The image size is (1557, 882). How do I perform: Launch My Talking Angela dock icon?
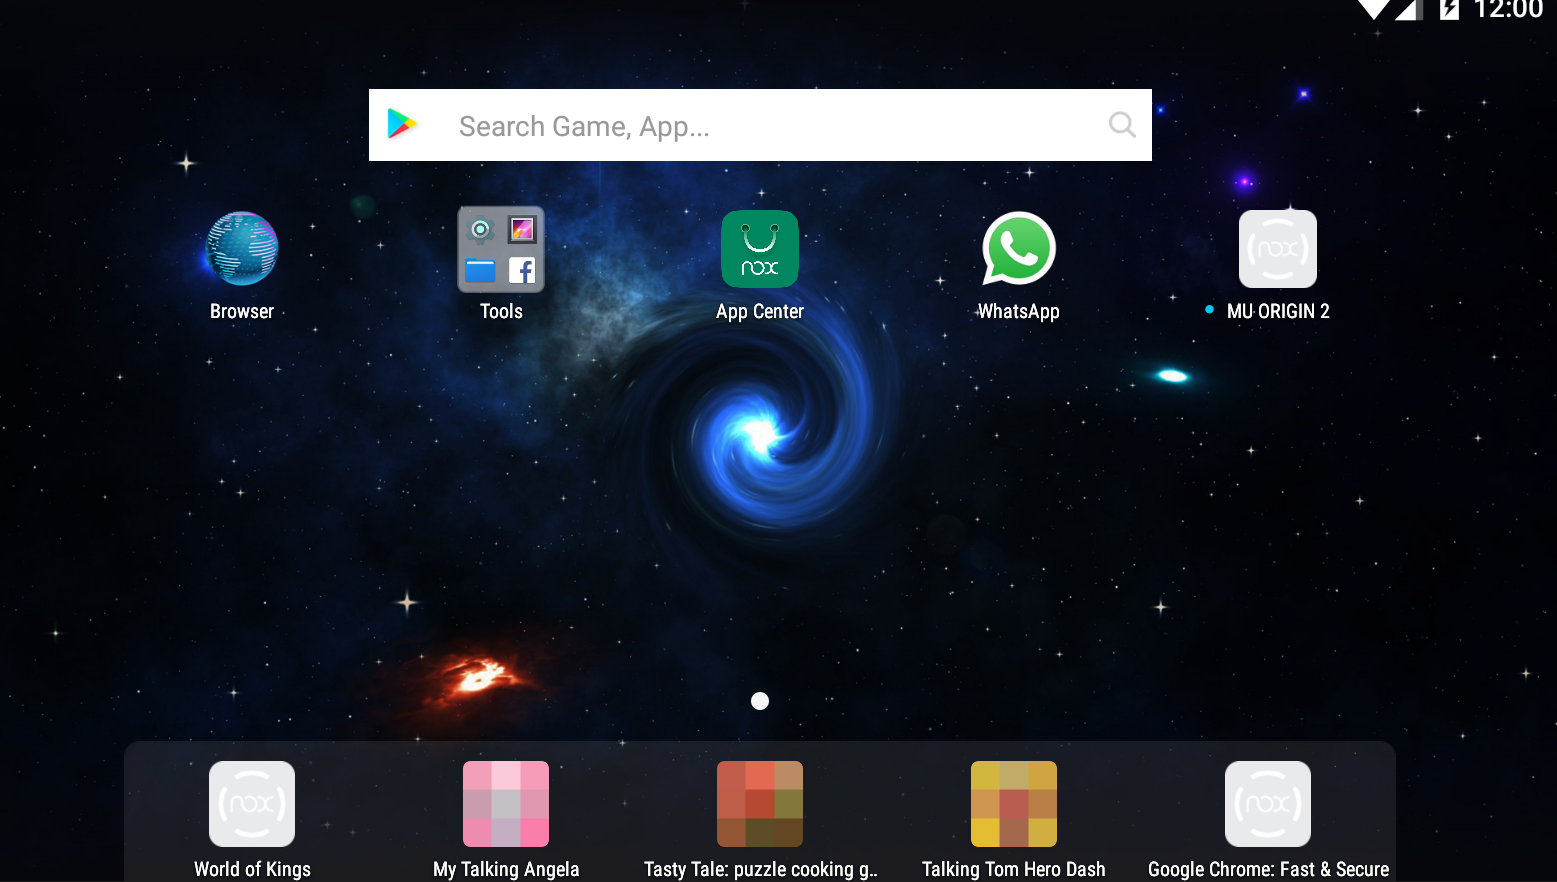506,804
